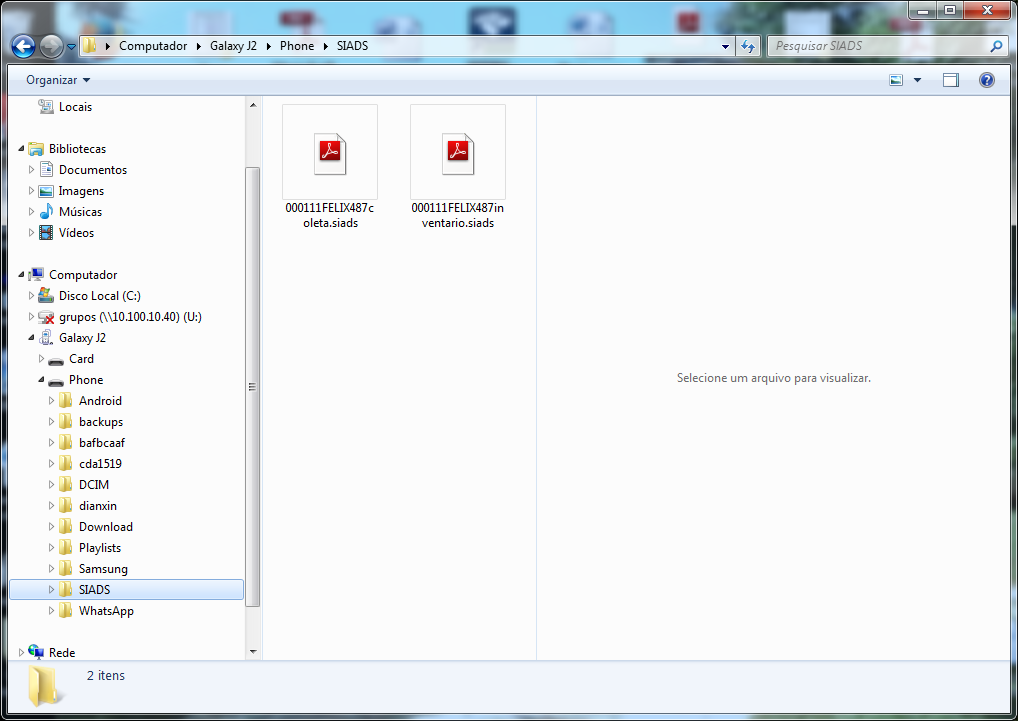Open view options dropdown arrow
Viewport: 1024px width, 721px height.
point(917,80)
